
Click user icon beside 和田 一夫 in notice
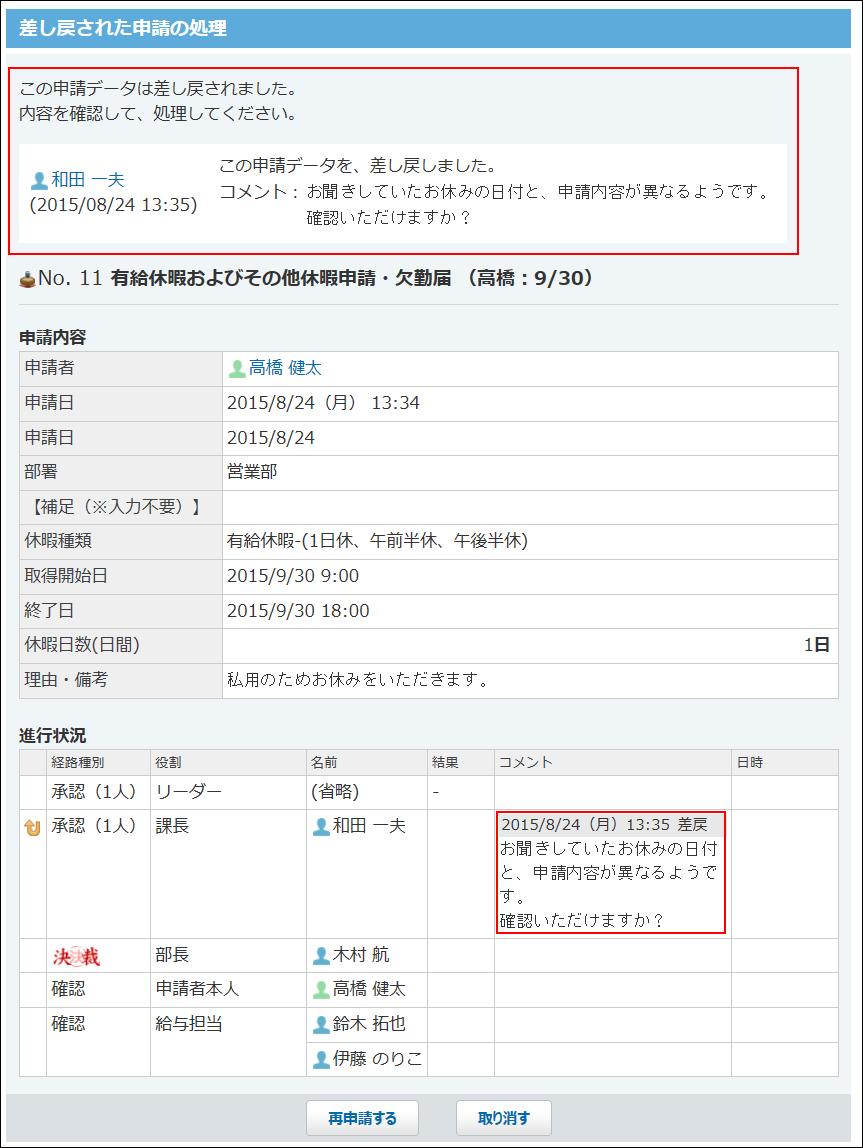pyautogui.click(x=40, y=180)
